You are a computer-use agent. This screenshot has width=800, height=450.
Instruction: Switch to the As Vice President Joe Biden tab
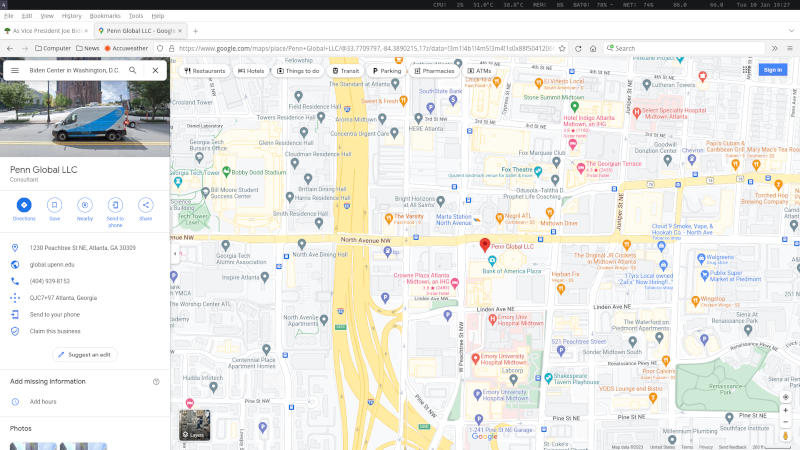[47, 31]
